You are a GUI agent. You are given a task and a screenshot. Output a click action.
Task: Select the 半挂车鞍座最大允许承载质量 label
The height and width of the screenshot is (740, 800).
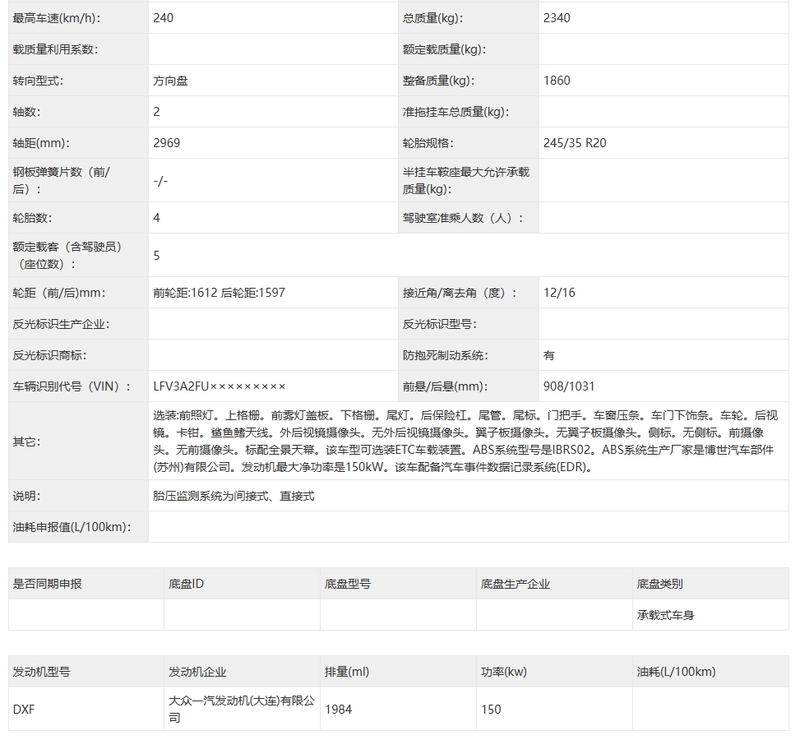tap(466, 180)
